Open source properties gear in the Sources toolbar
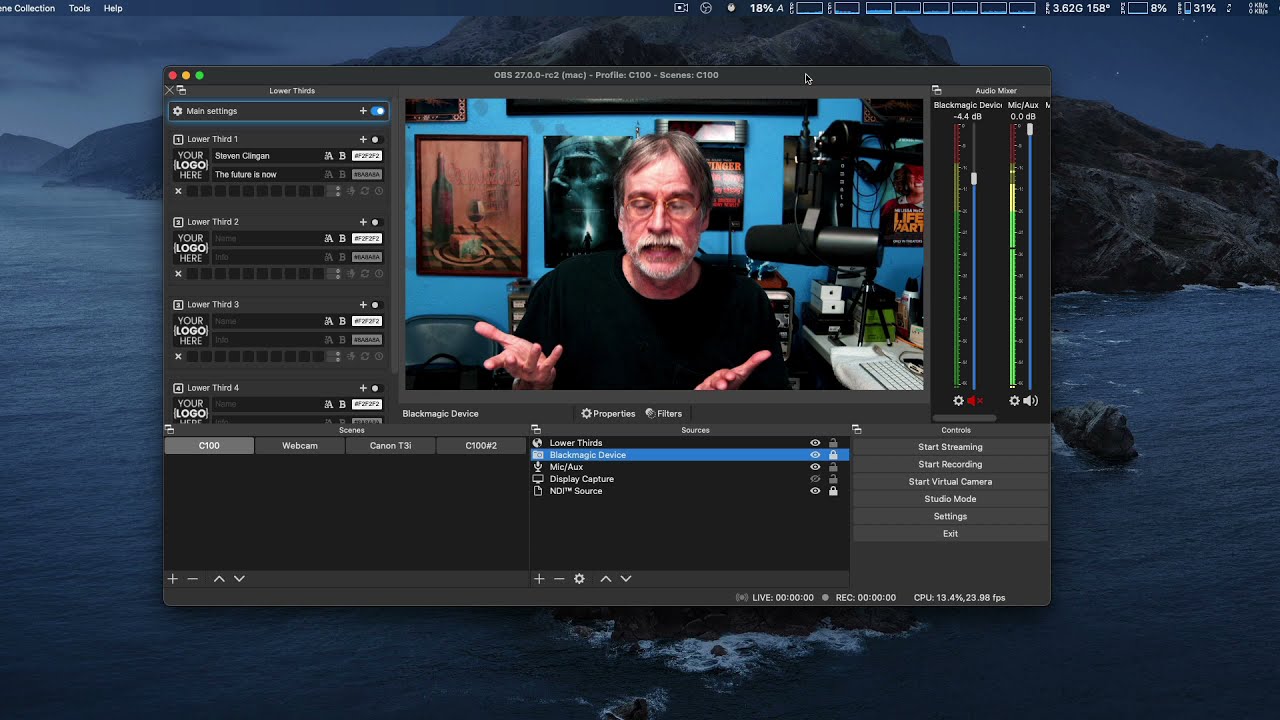Image resolution: width=1280 pixels, height=720 pixels. point(579,579)
